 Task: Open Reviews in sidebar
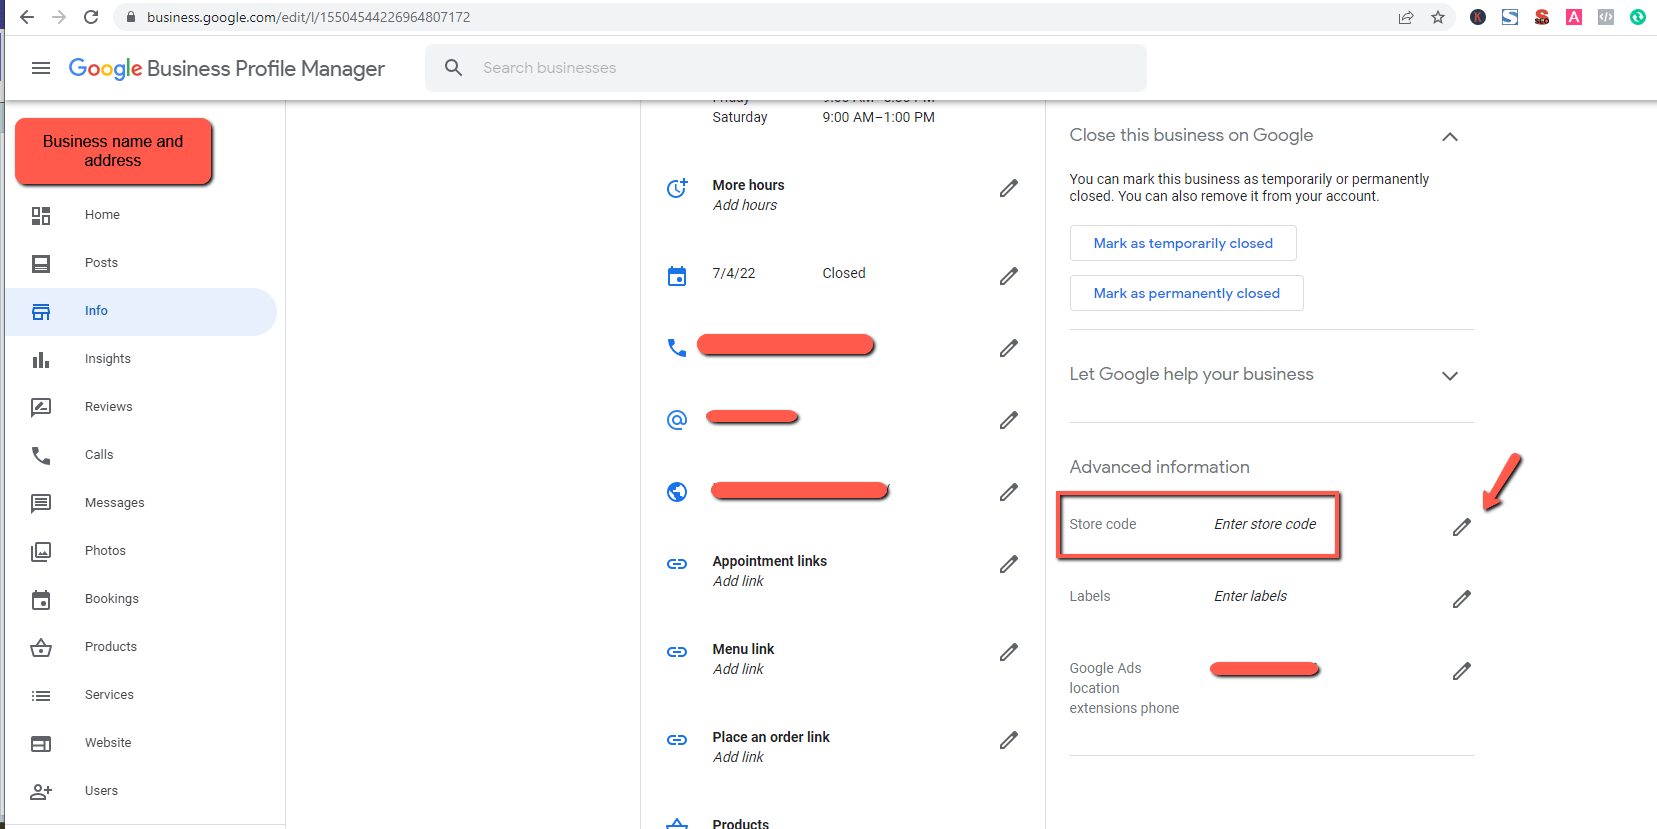click(x=141, y=407)
